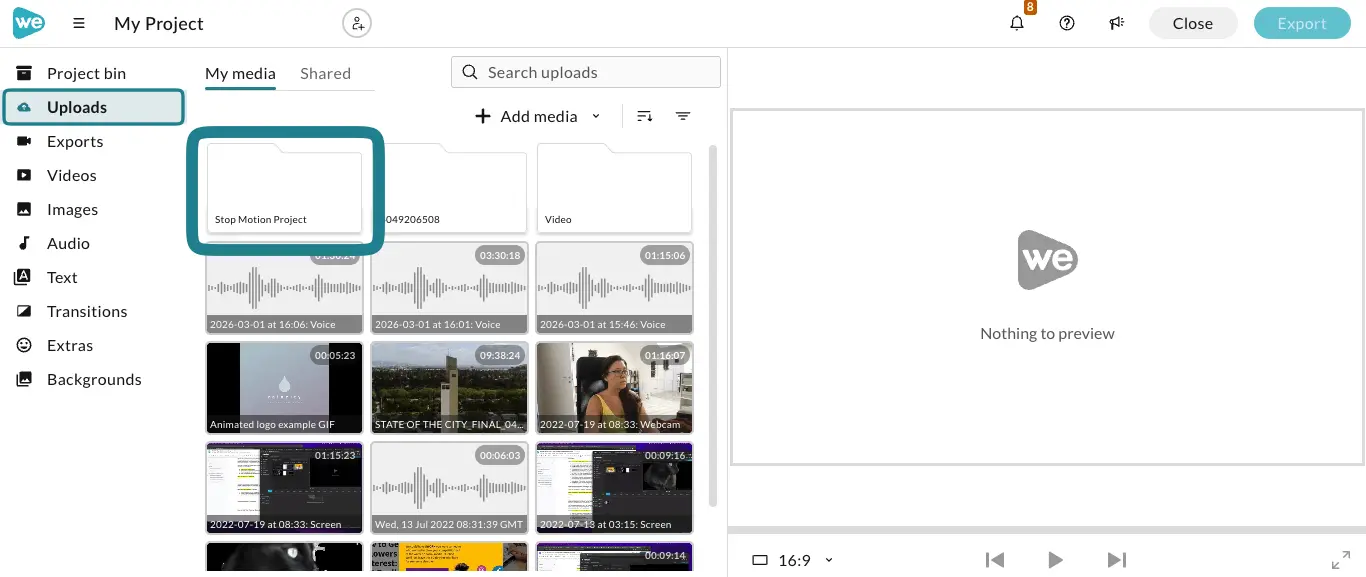
Task: Open the 16:9 aspect ratio dropdown
Action: coord(793,560)
